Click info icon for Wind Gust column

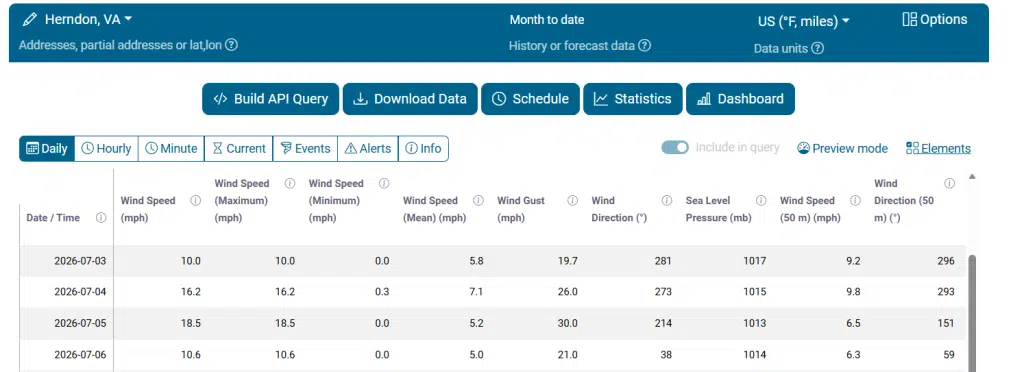(x=573, y=201)
